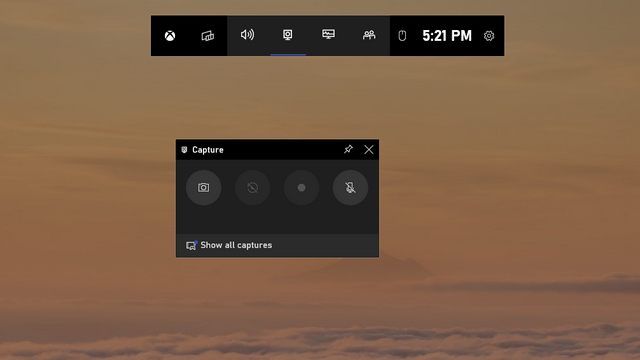Pin the Capture widget
This screenshot has width=640, height=360.
(348, 149)
